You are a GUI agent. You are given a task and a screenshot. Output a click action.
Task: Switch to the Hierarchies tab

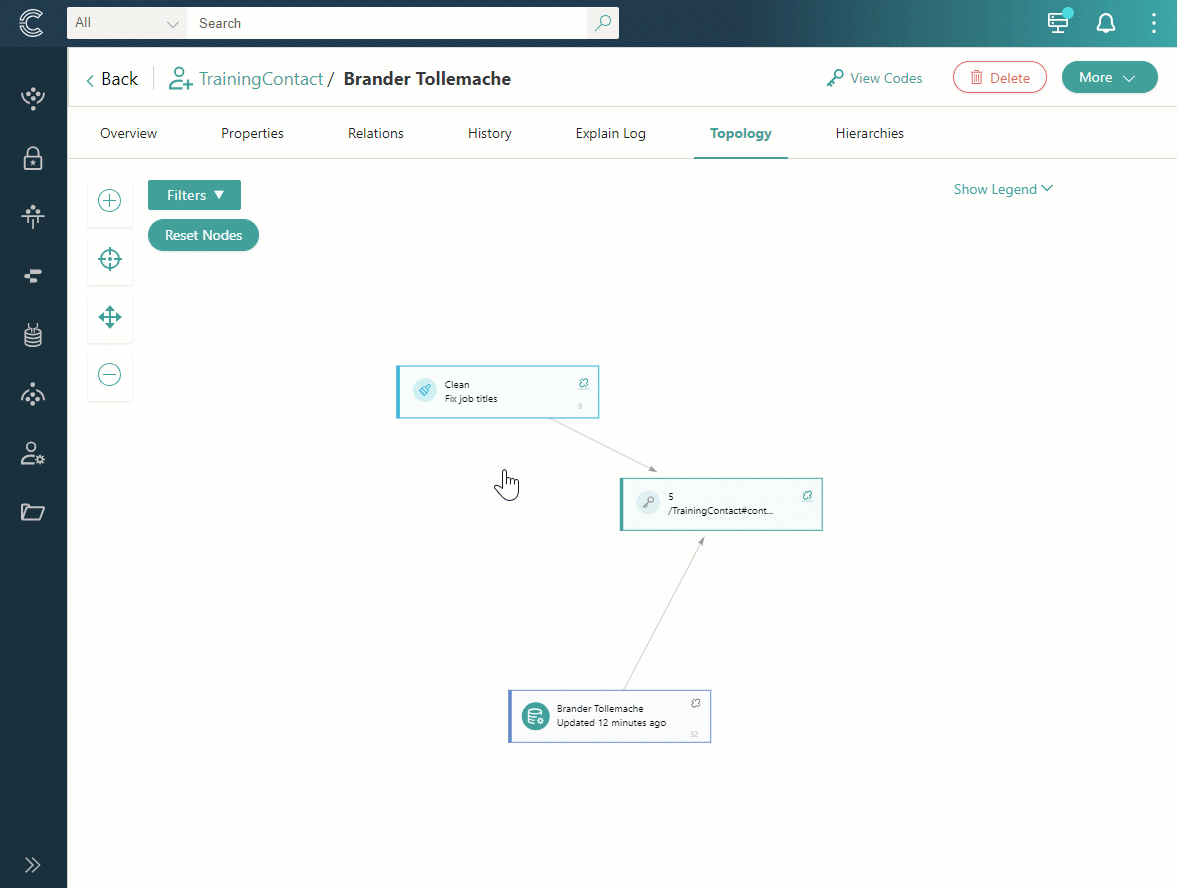869,133
